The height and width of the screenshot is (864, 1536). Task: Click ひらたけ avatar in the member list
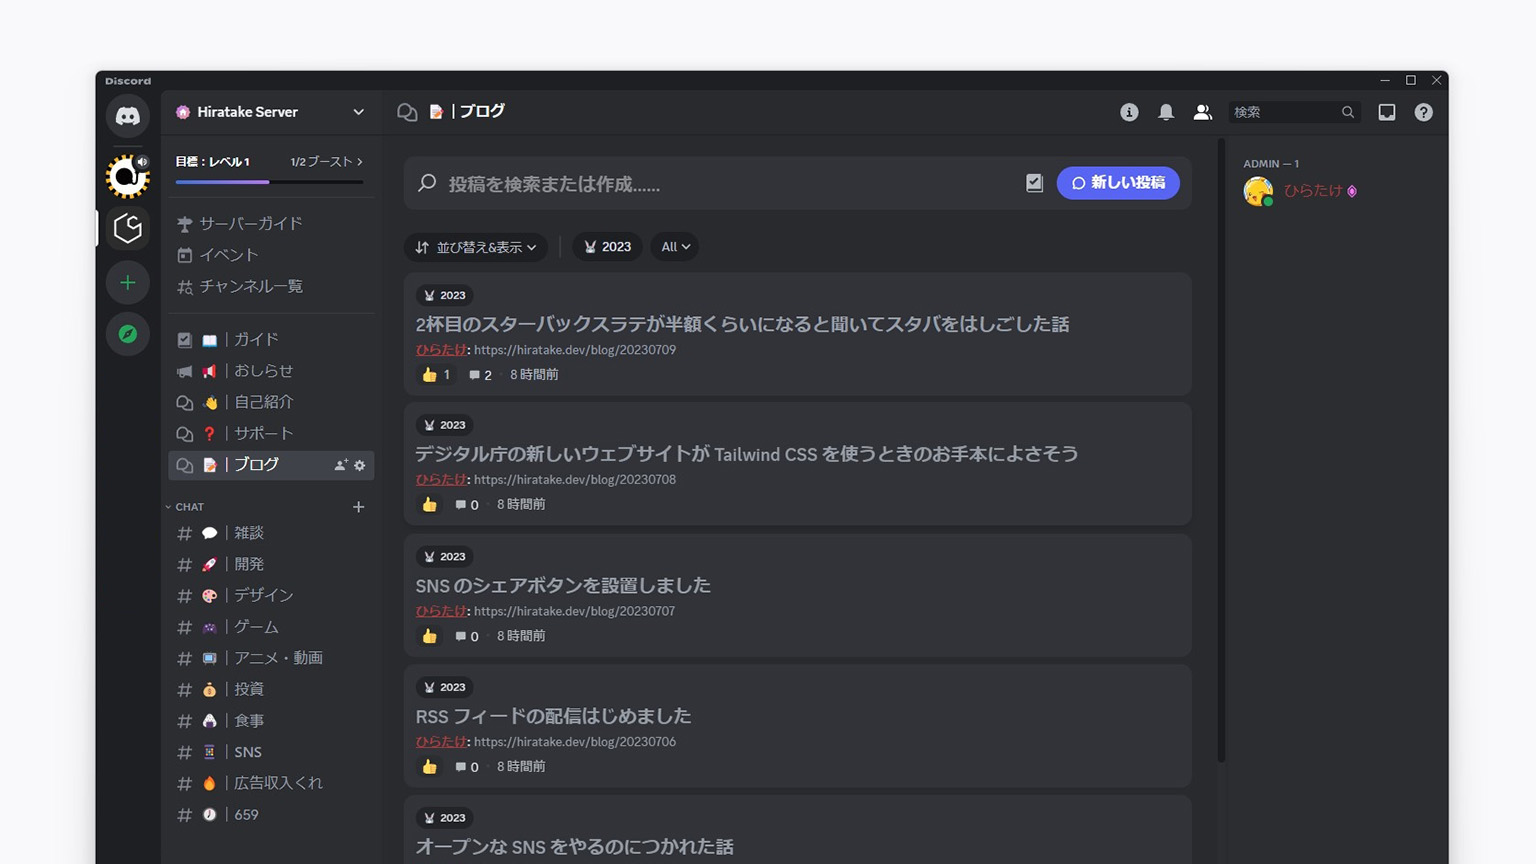click(1258, 191)
